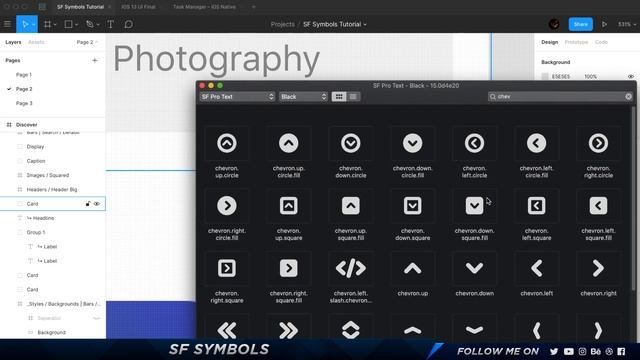This screenshot has width=640, height=360.
Task: Select the chevron.down.square.fill symbol
Action: tap(474, 206)
